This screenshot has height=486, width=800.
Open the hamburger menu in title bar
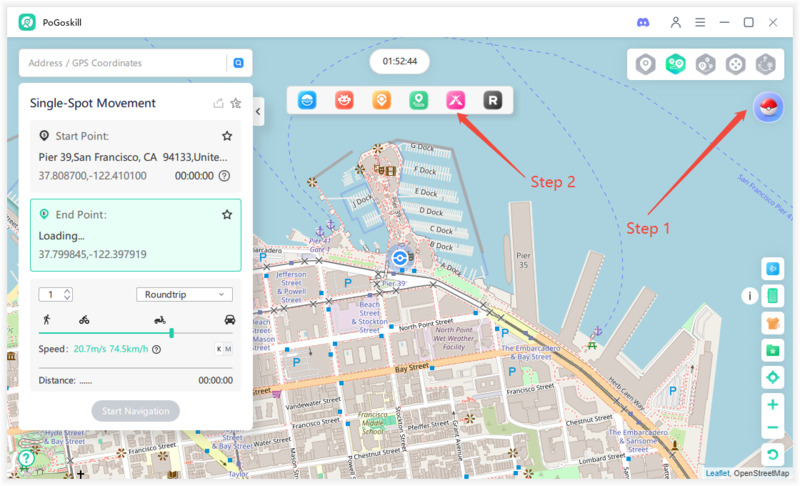[x=700, y=22]
